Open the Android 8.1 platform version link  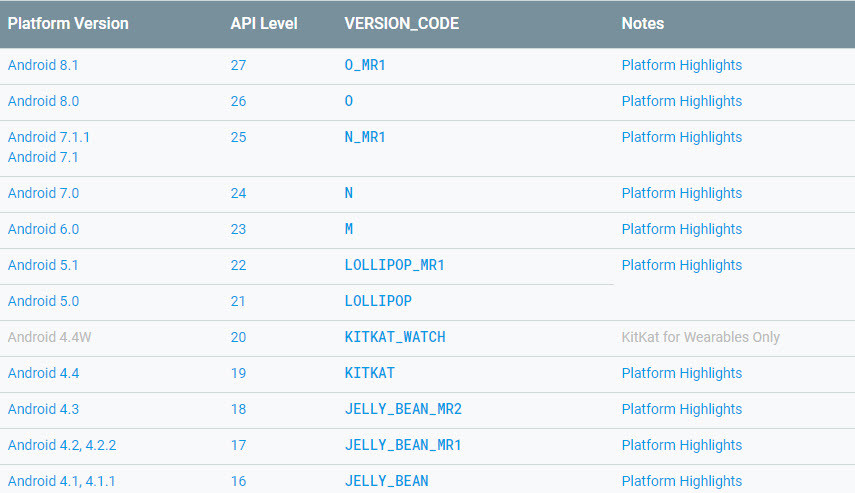(43, 65)
